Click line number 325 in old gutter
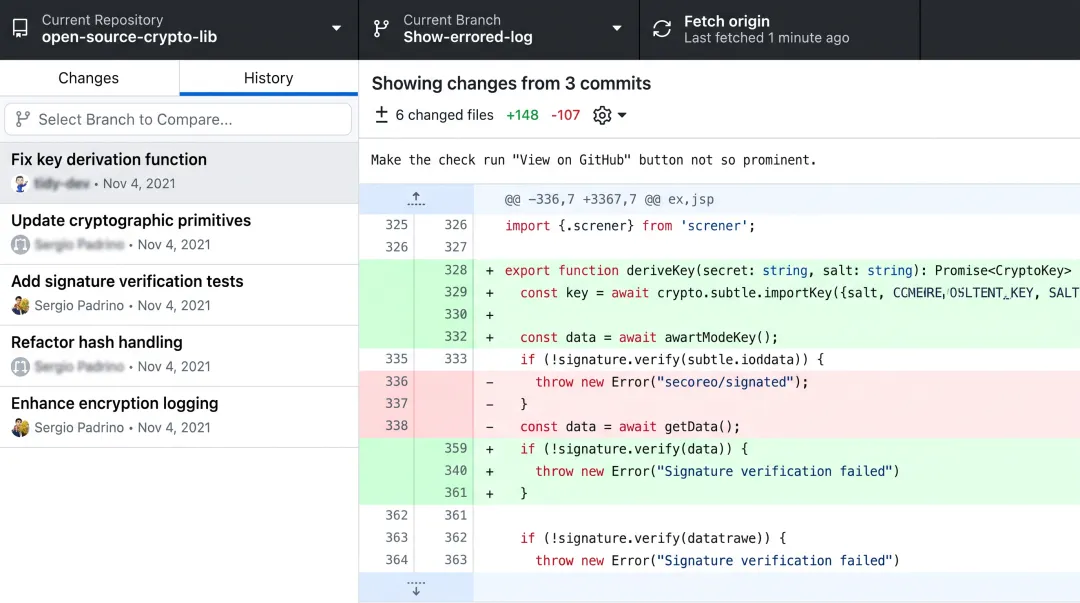This screenshot has width=1080, height=603. point(397,225)
